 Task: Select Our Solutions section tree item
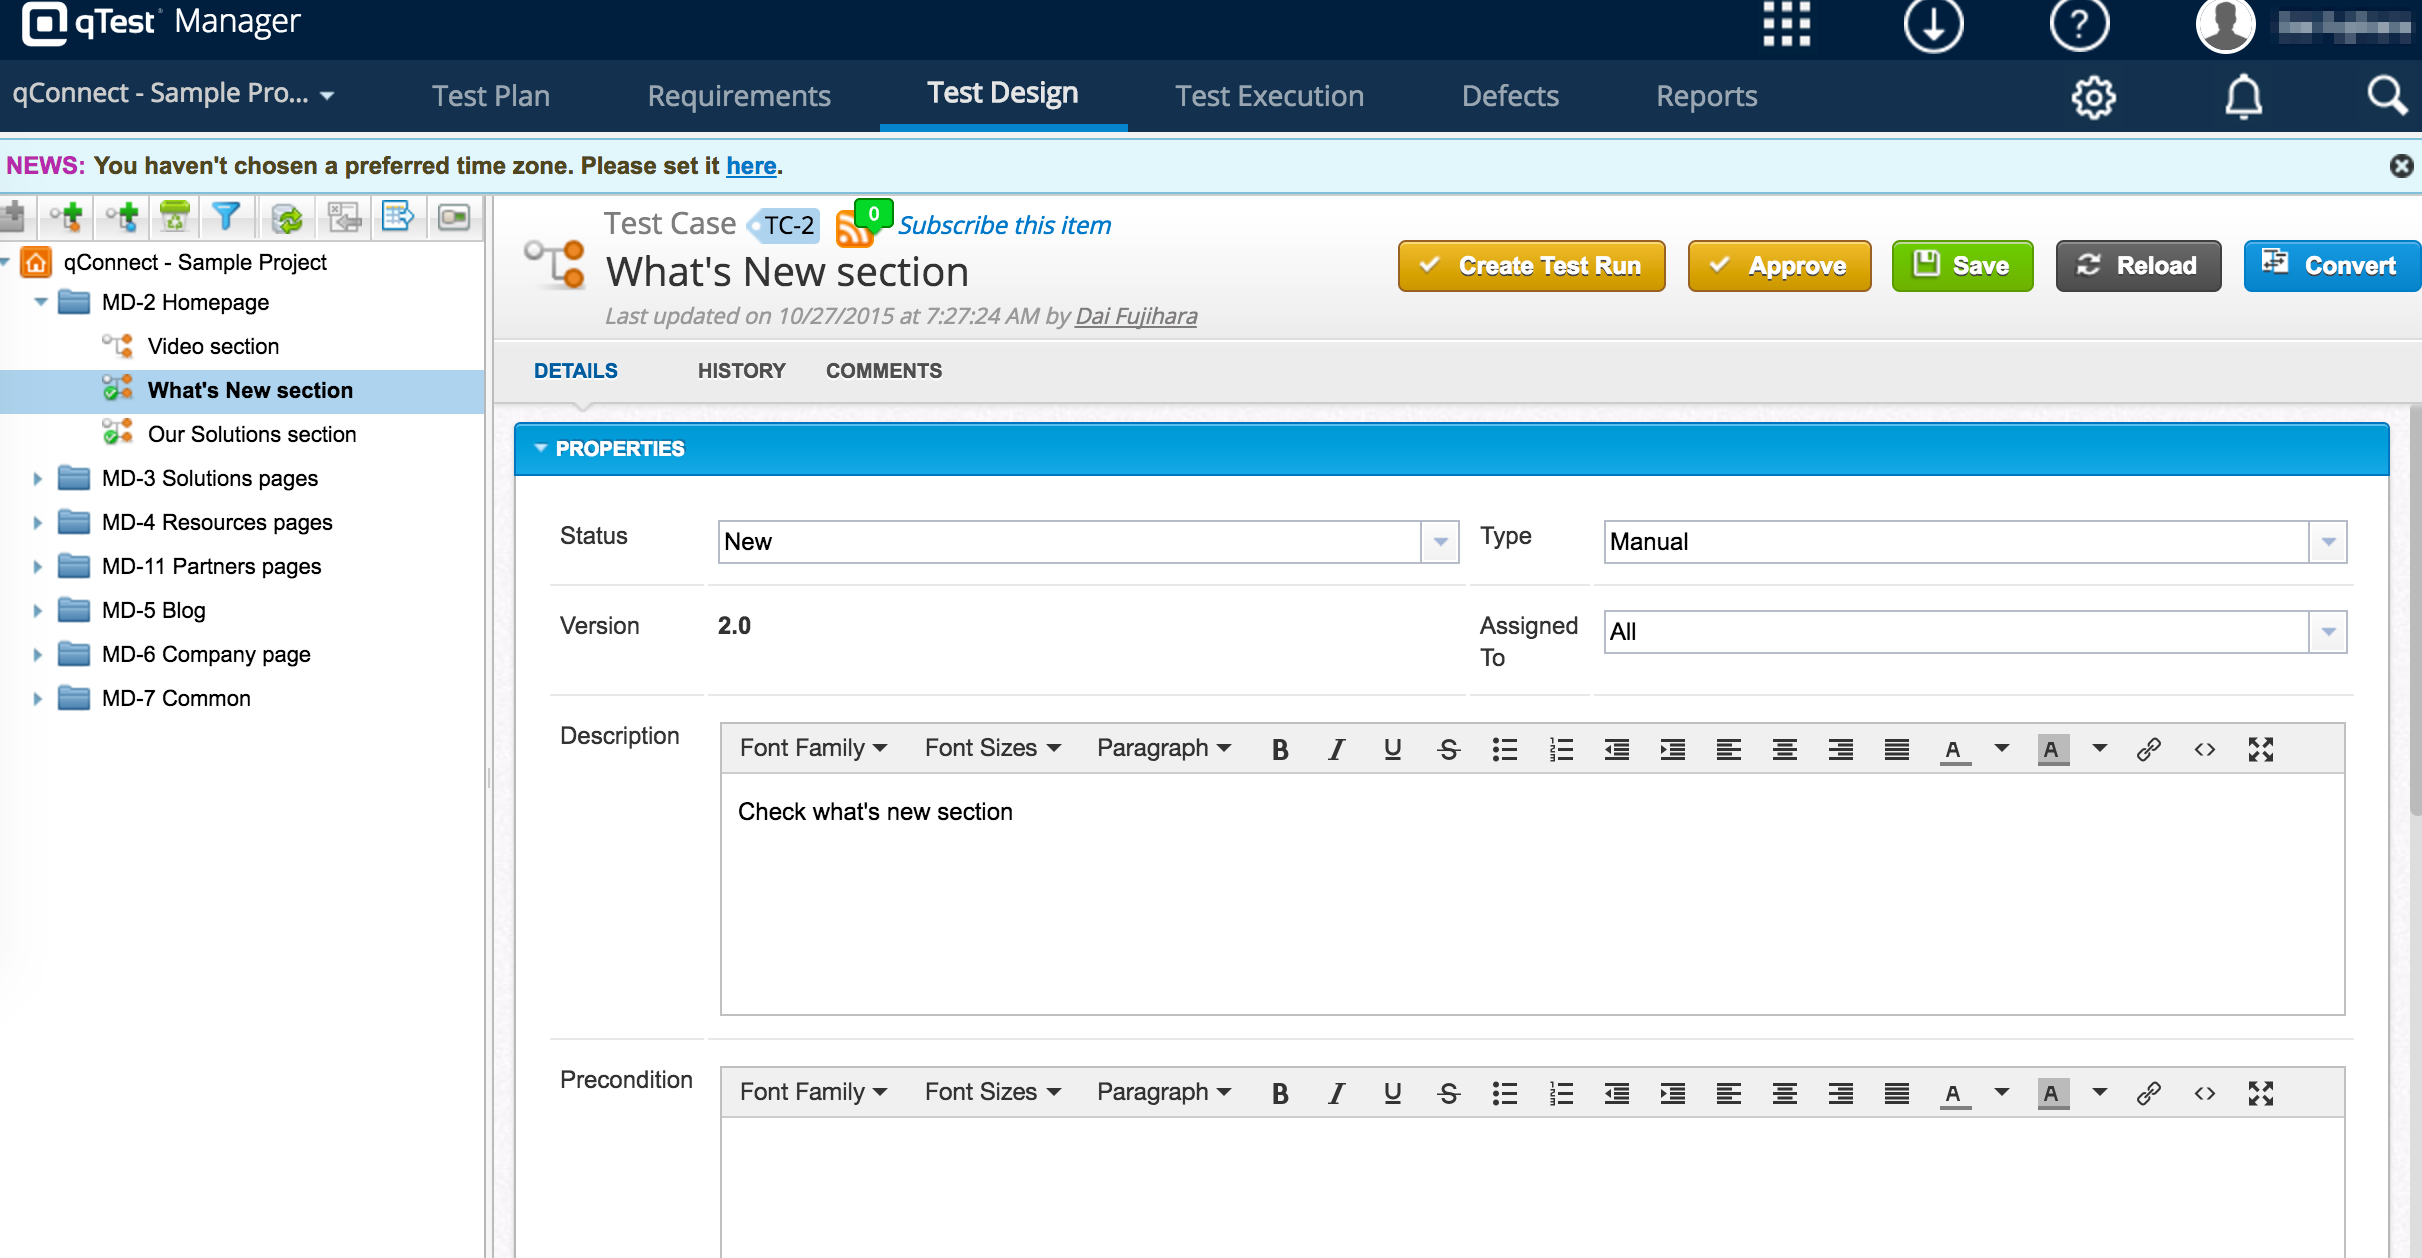point(251,434)
